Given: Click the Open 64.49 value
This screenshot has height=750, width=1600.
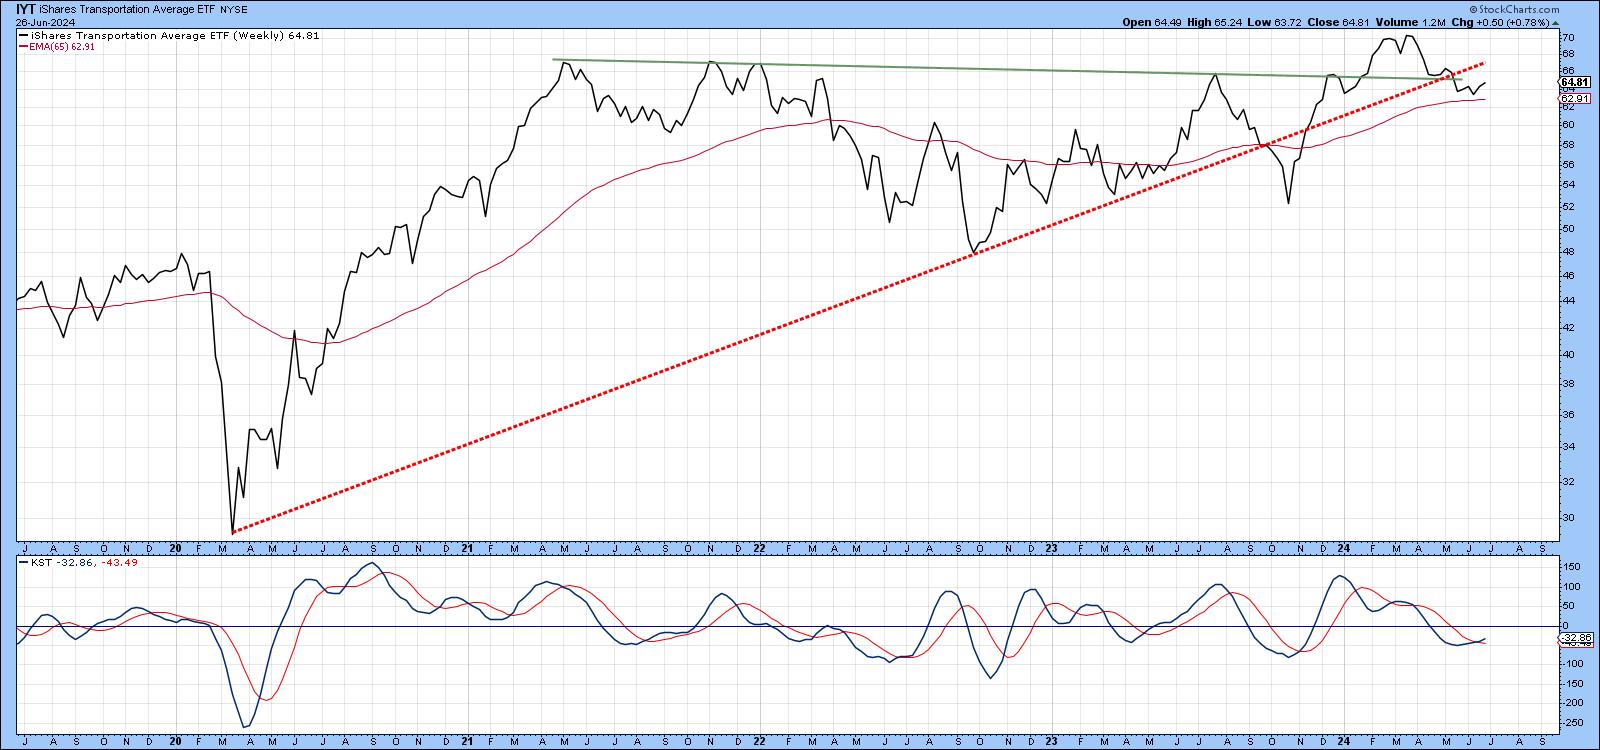Looking at the screenshot, I should coord(1152,22).
